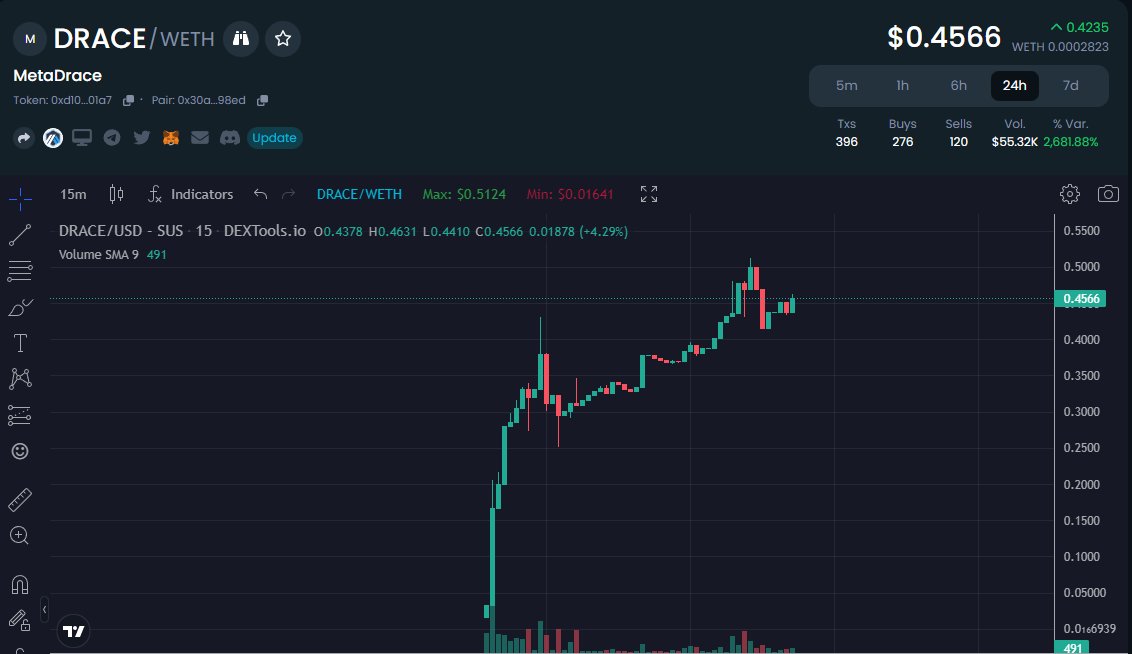Image resolution: width=1132 pixels, height=654 pixels.
Task: Open the email envelope icon
Action: (200, 138)
